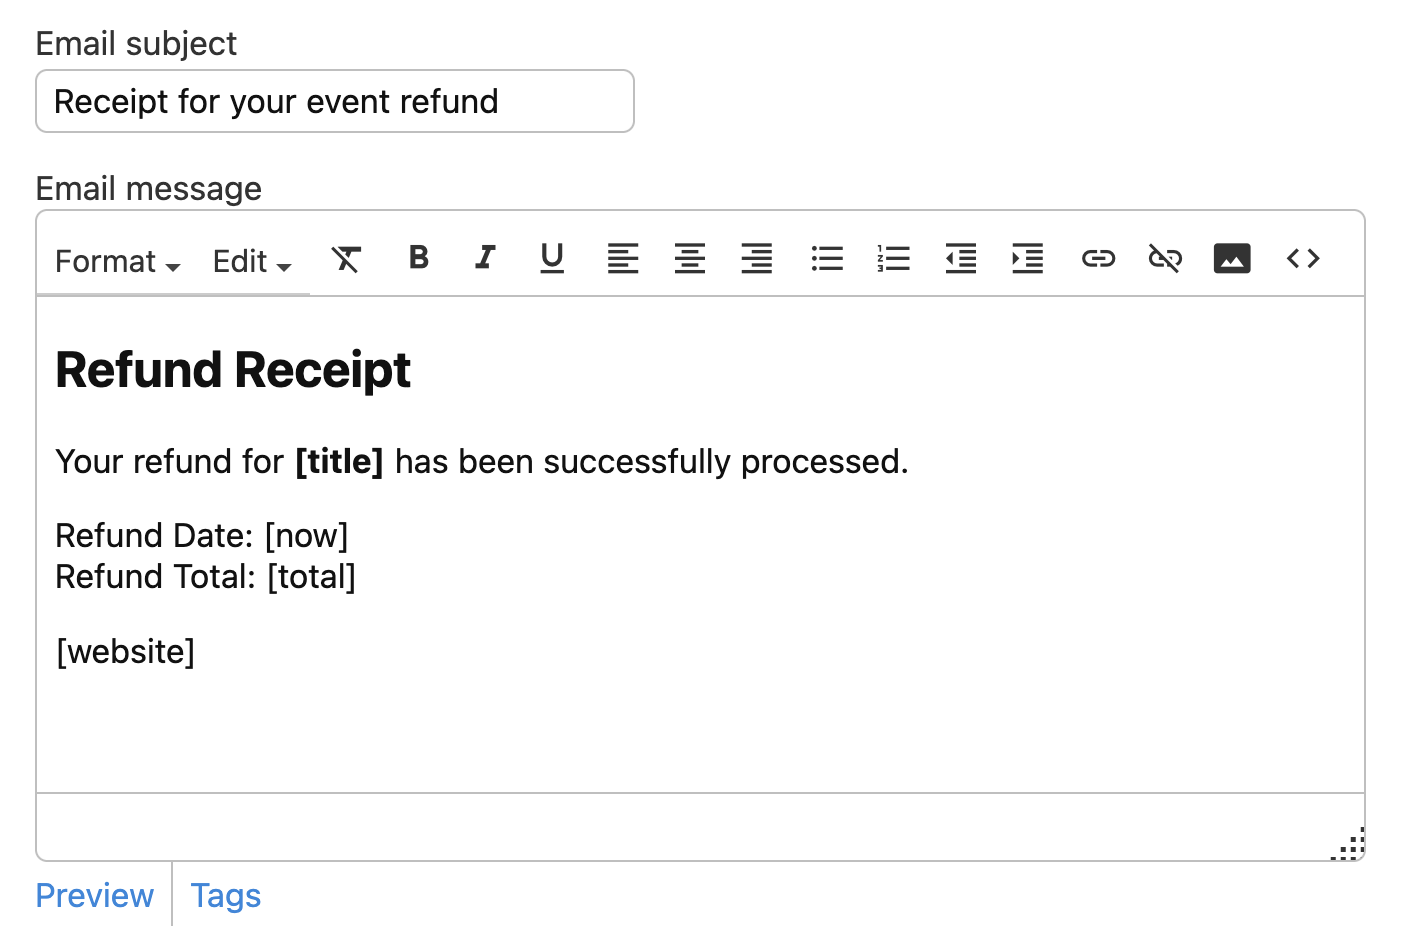Expand the Edit dropdown menu
The width and height of the screenshot is (1404, 952).
(252, 262)
